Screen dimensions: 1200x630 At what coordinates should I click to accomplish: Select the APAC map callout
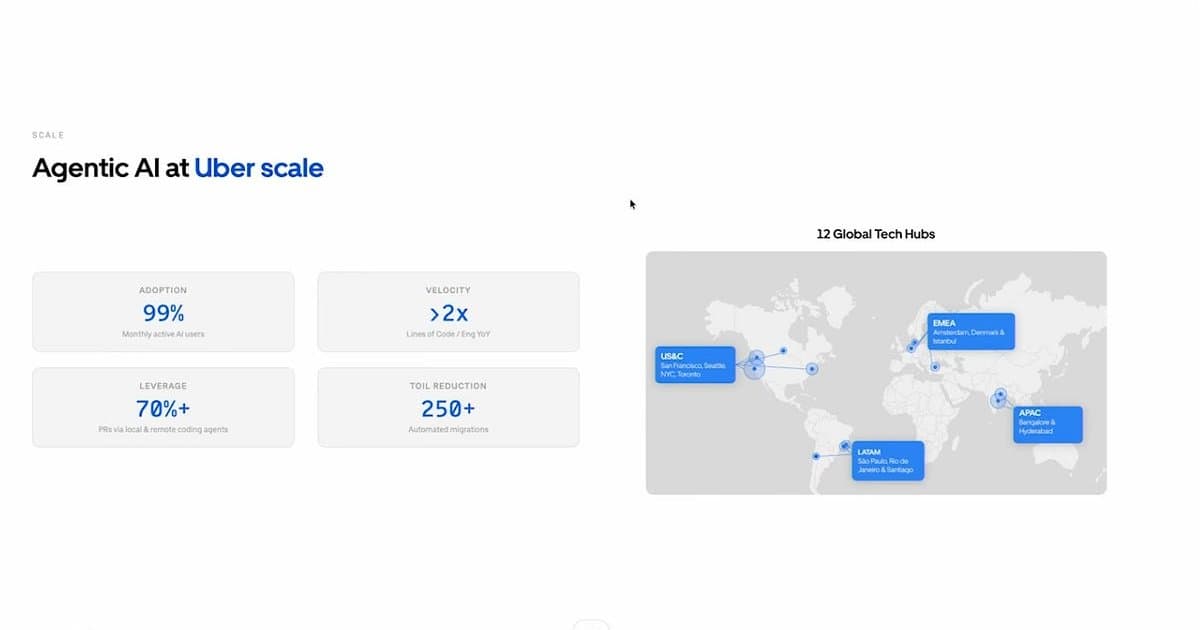coord(1048,424)
